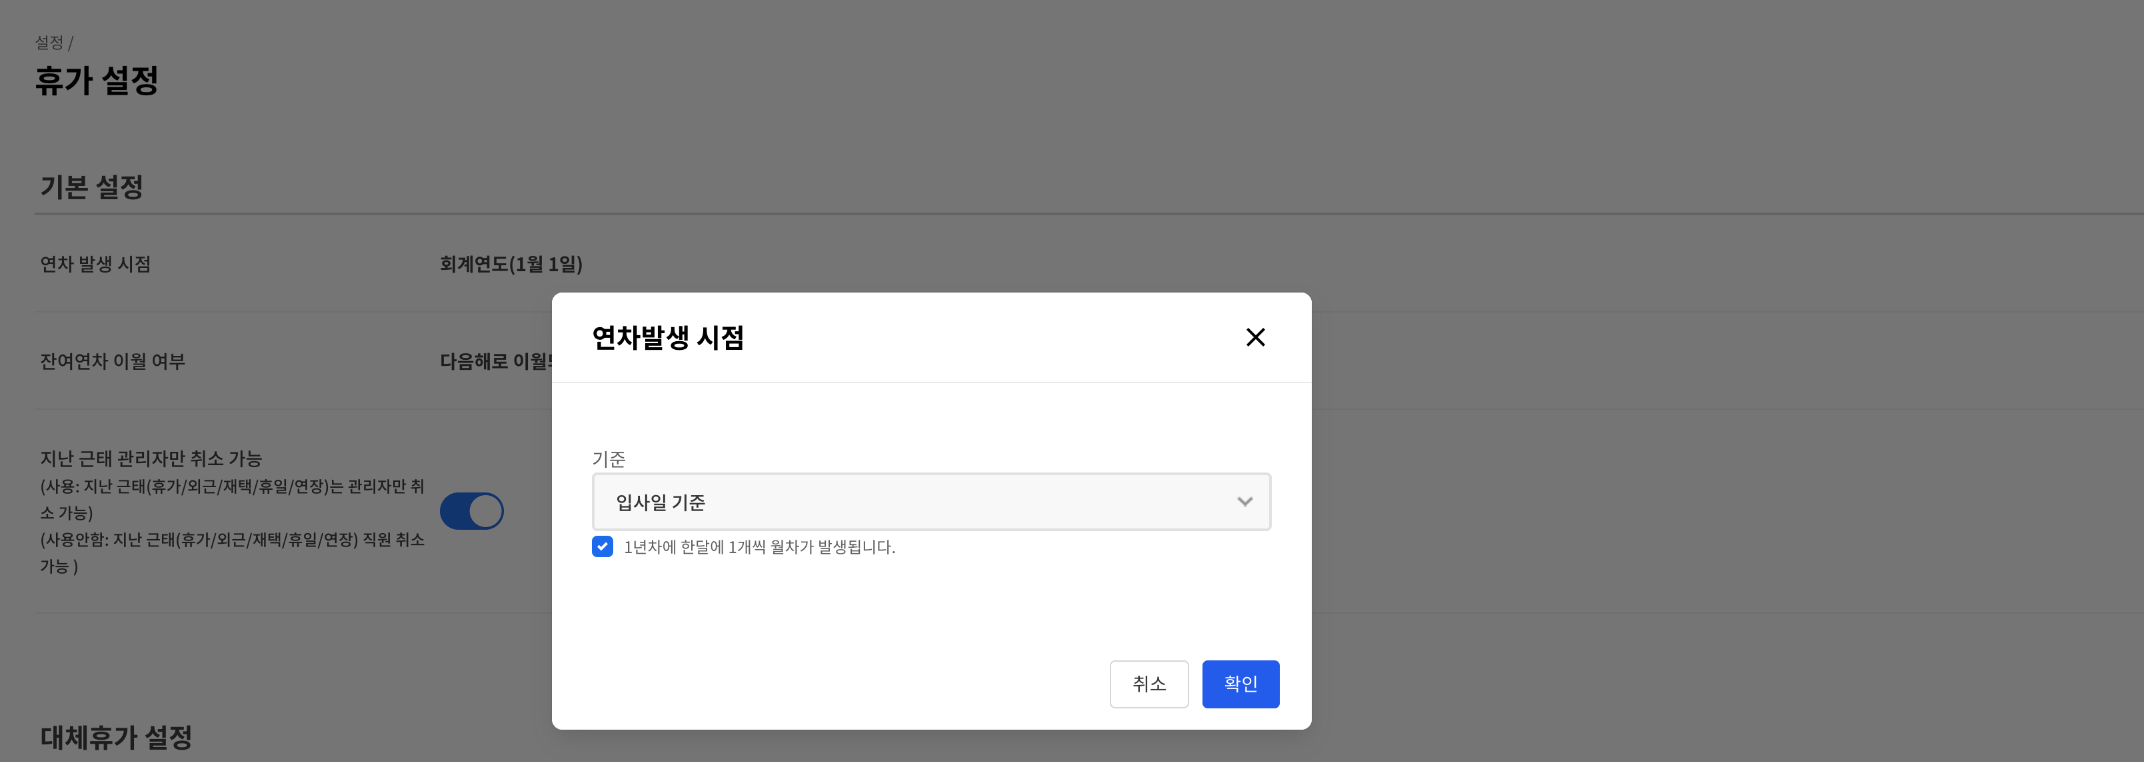
Task: Click the 취소 button
Action: [1149, 684]
